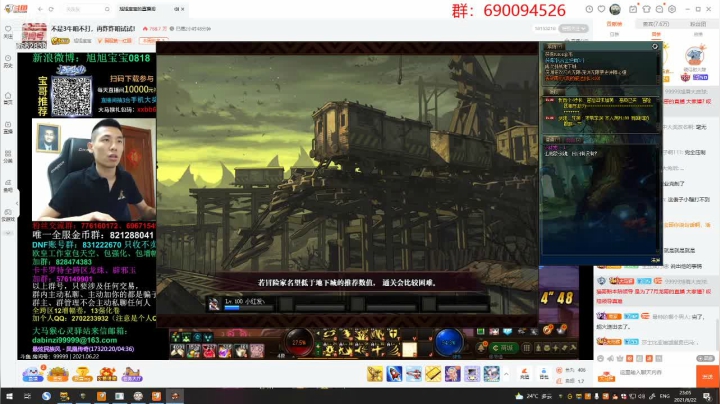720x404 pixels.
Task: Send the golden dragon gift
Action: click(375, 374)
